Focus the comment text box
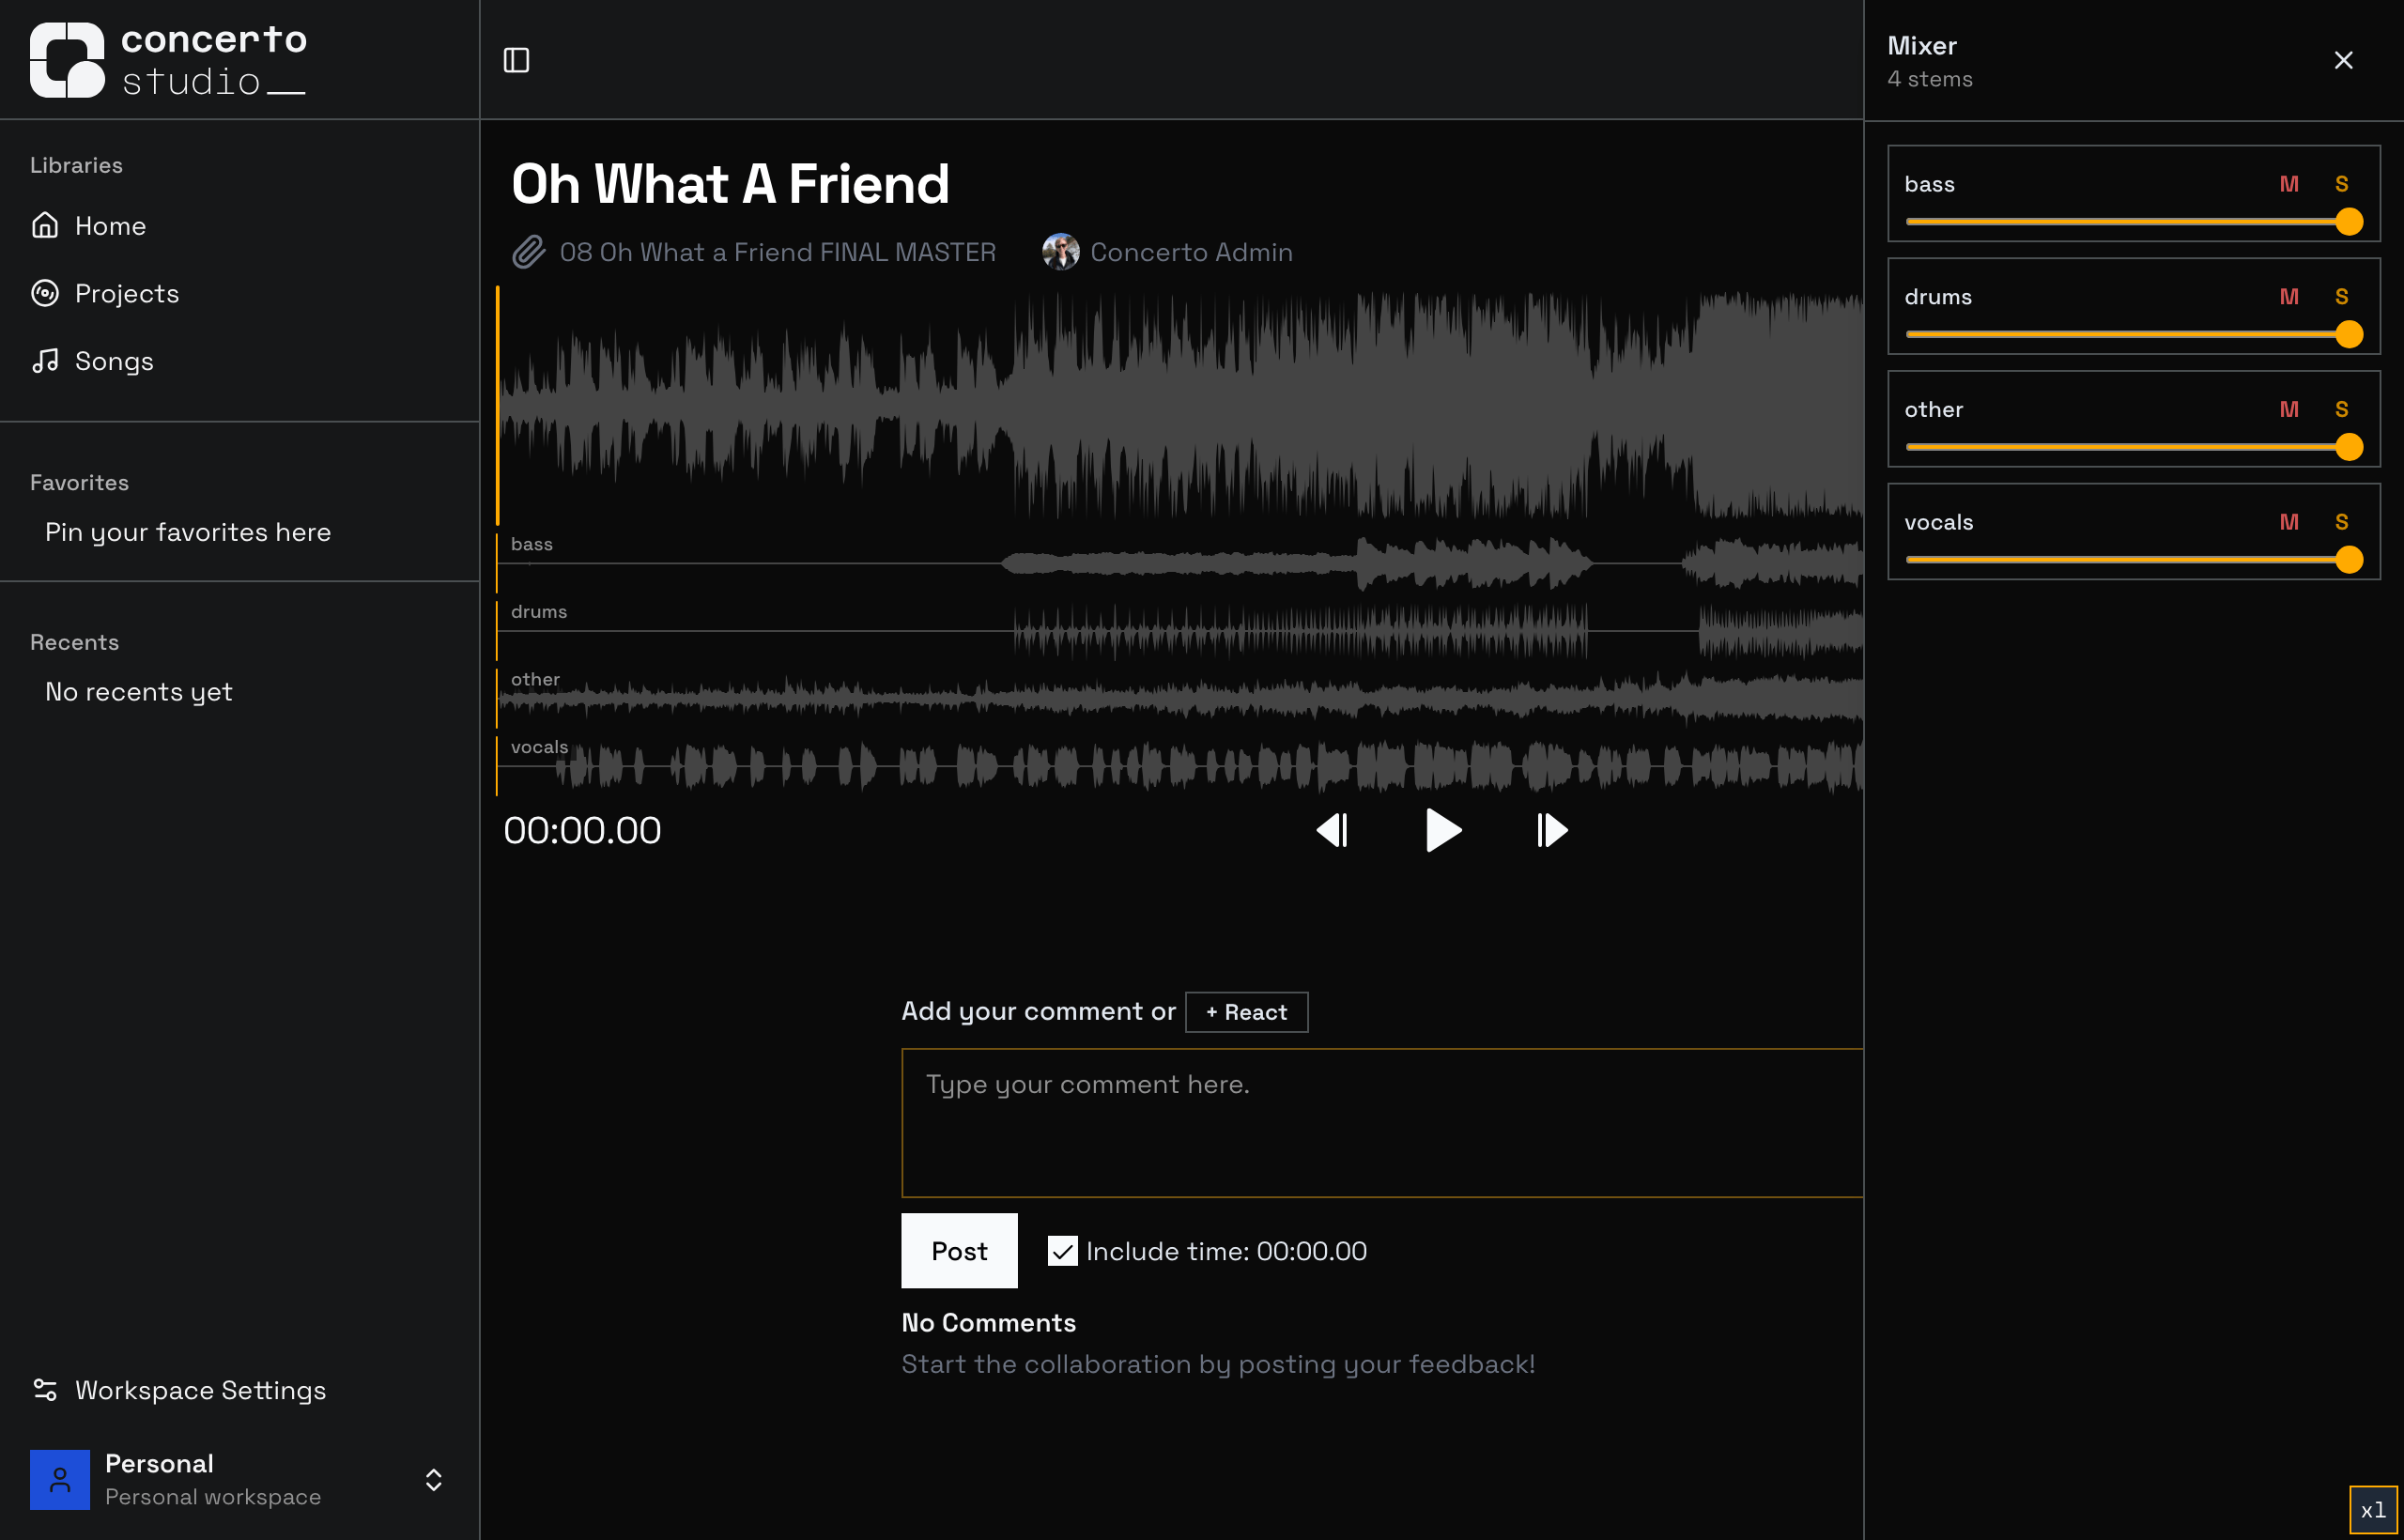 [x=1382, y=1122]
